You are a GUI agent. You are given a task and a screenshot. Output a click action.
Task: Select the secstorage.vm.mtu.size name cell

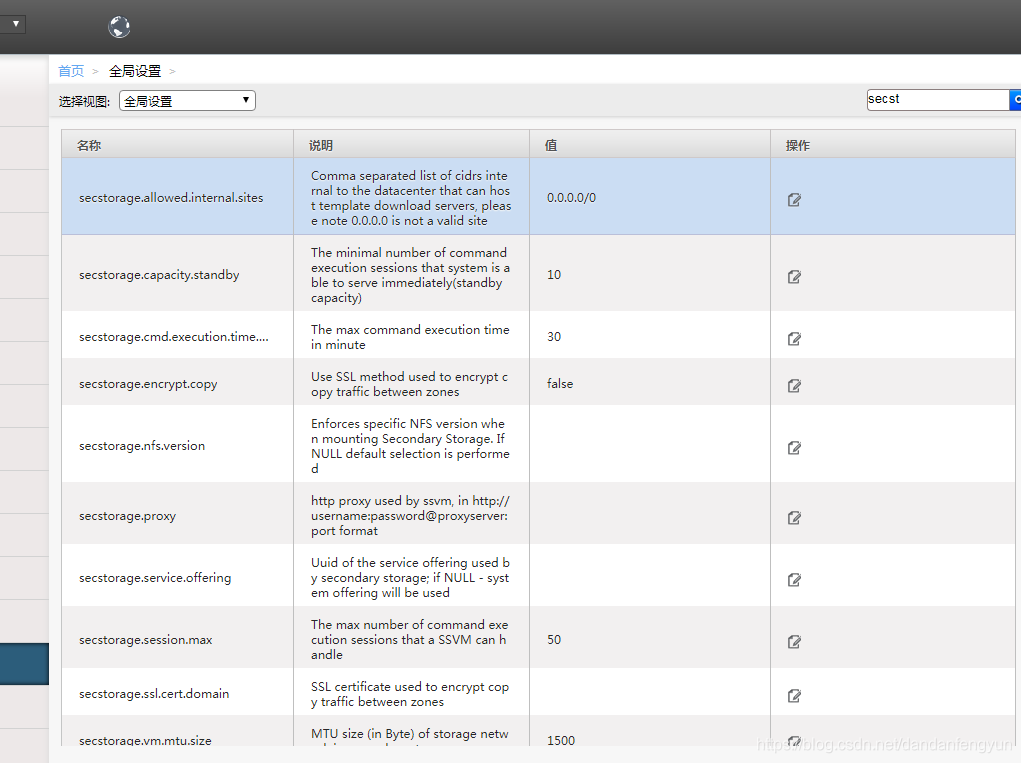145,740
